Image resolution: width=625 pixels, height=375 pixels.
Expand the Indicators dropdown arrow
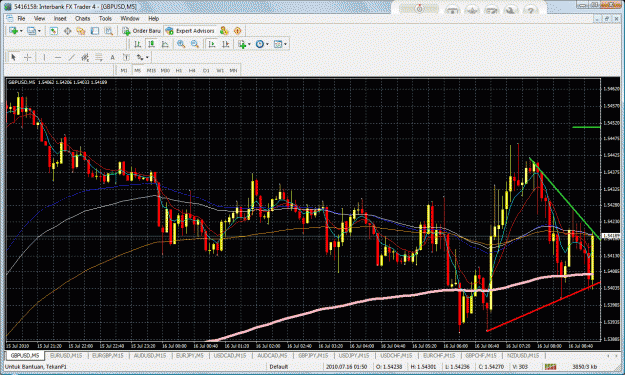[x=249, y=44]
